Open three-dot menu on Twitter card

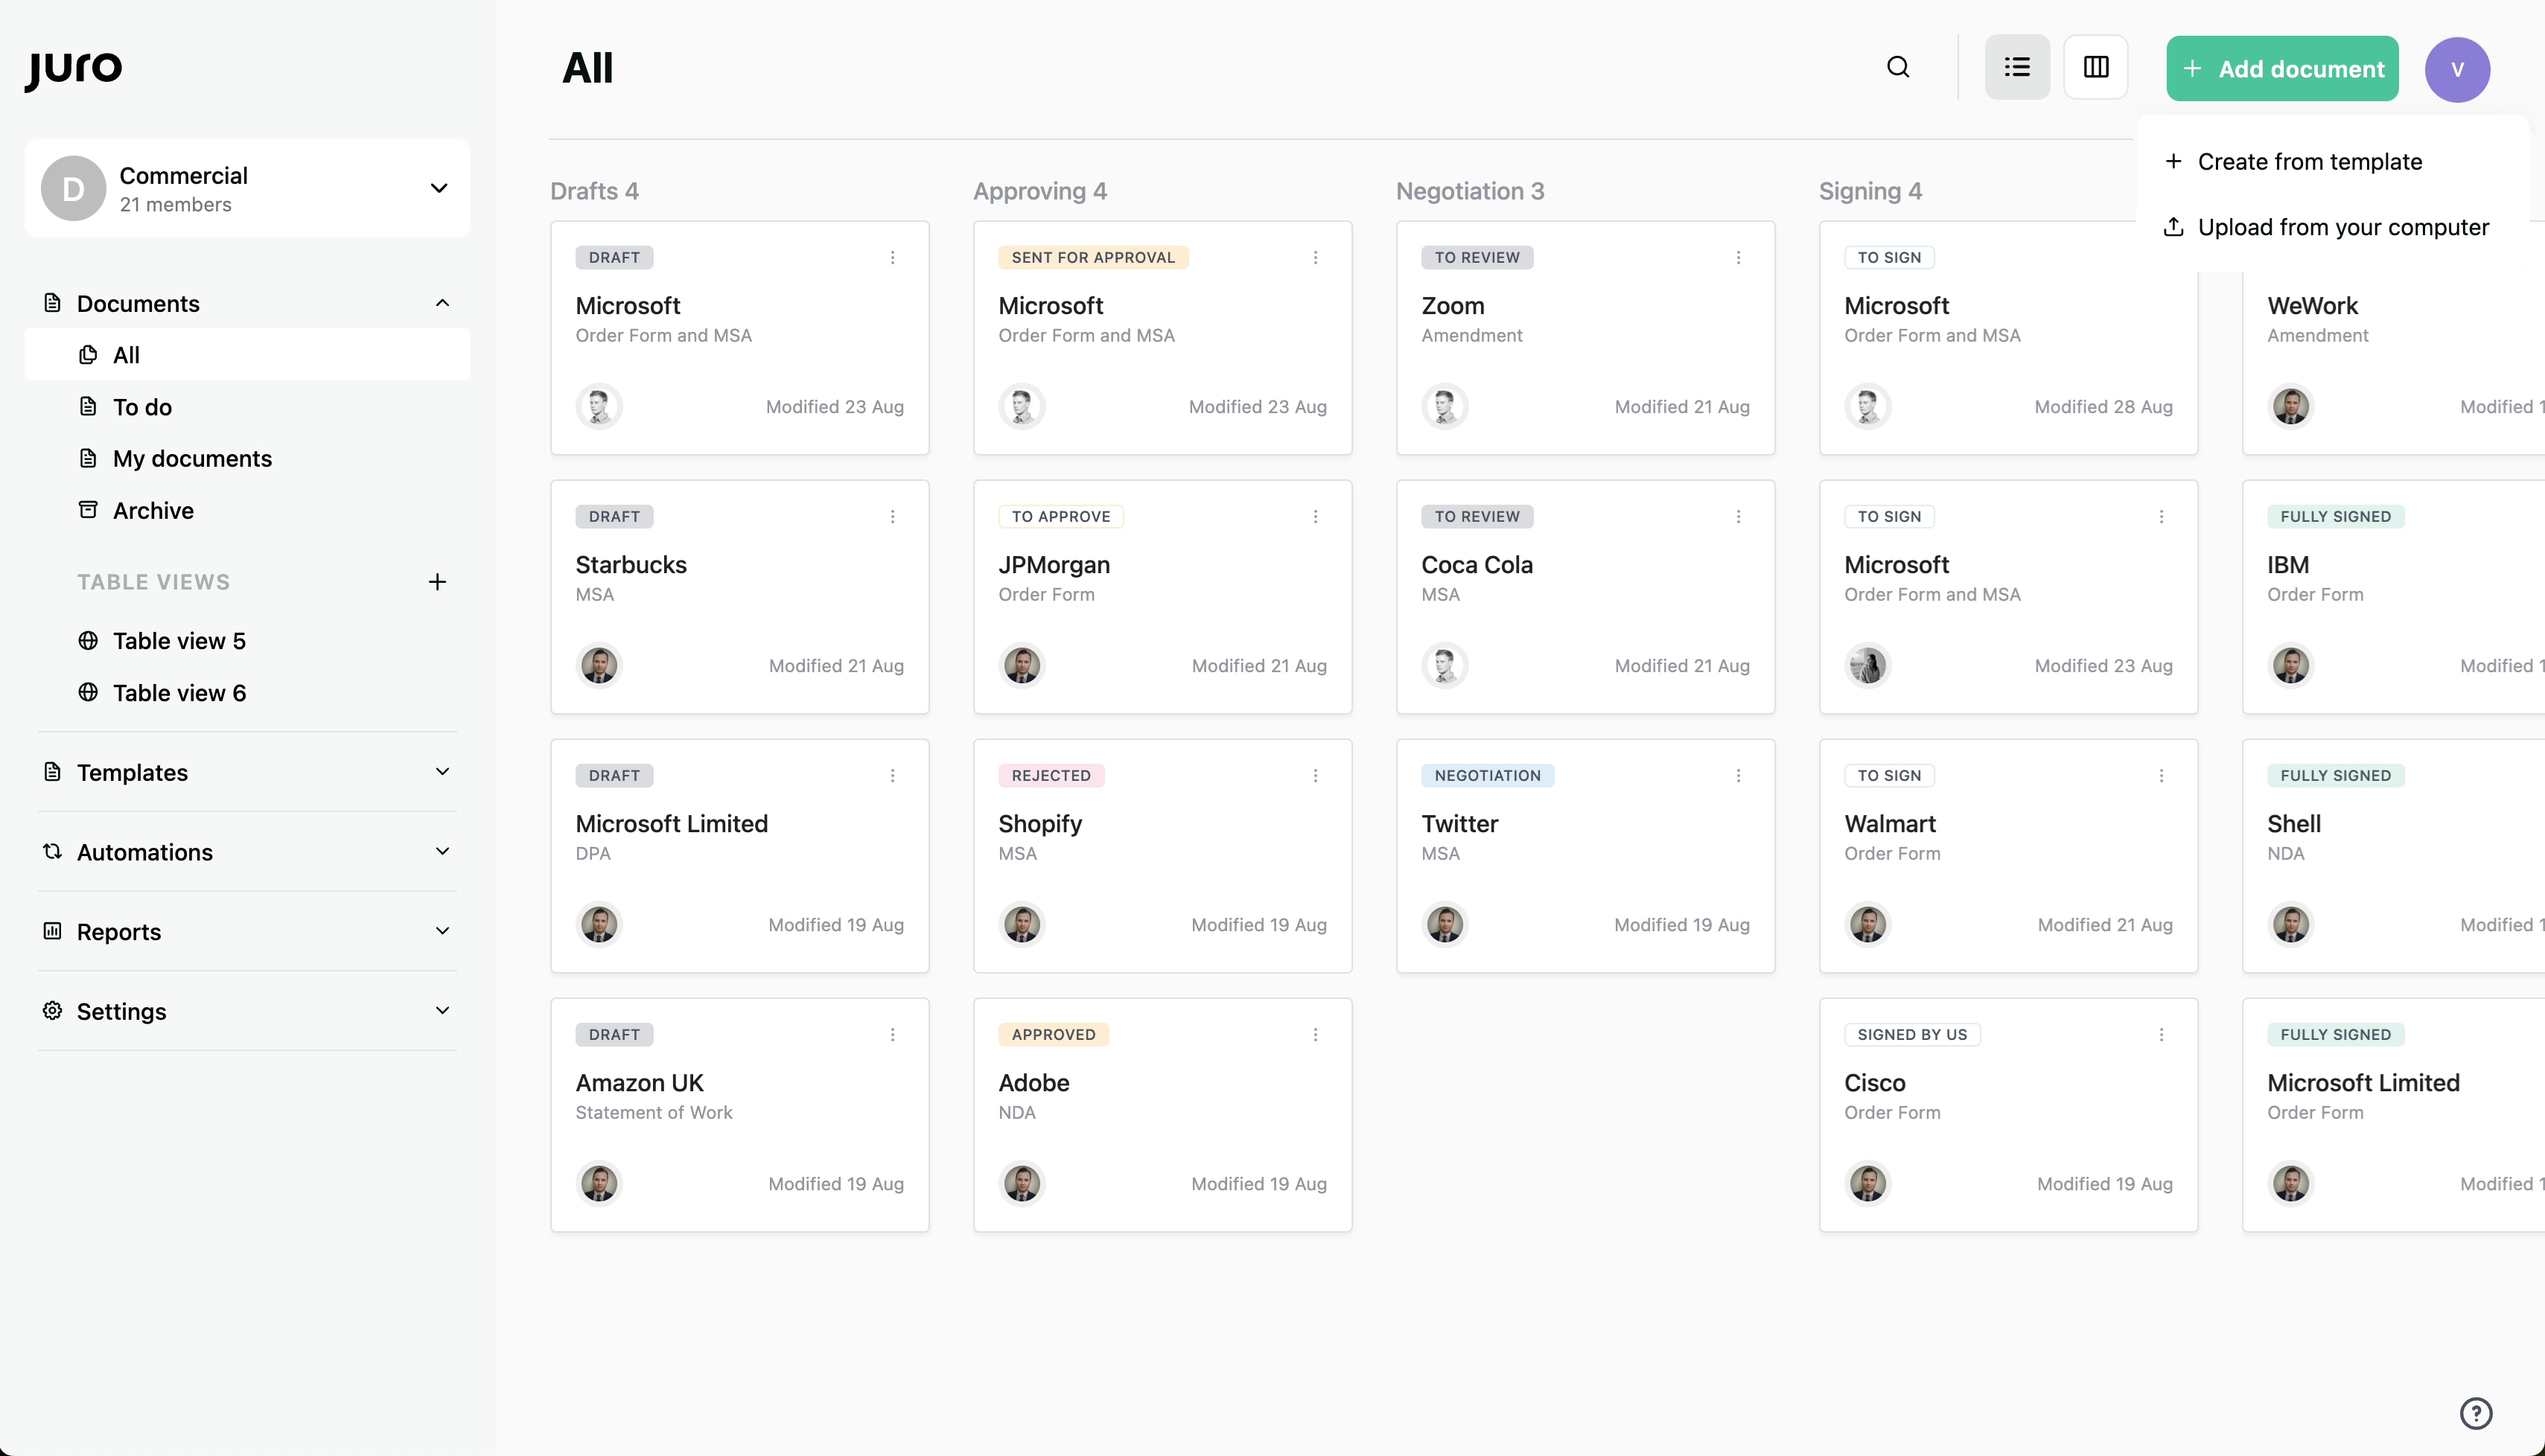click(1738, 776)
